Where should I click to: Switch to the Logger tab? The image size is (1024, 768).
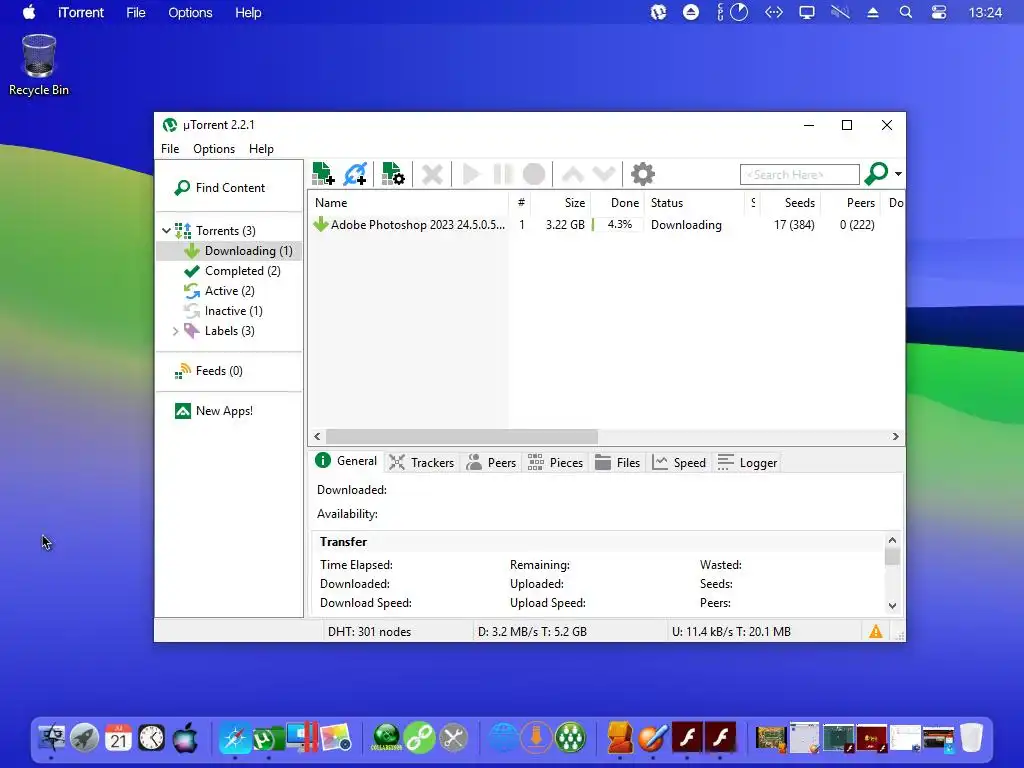pyautogui.click(x=747, y=463)
